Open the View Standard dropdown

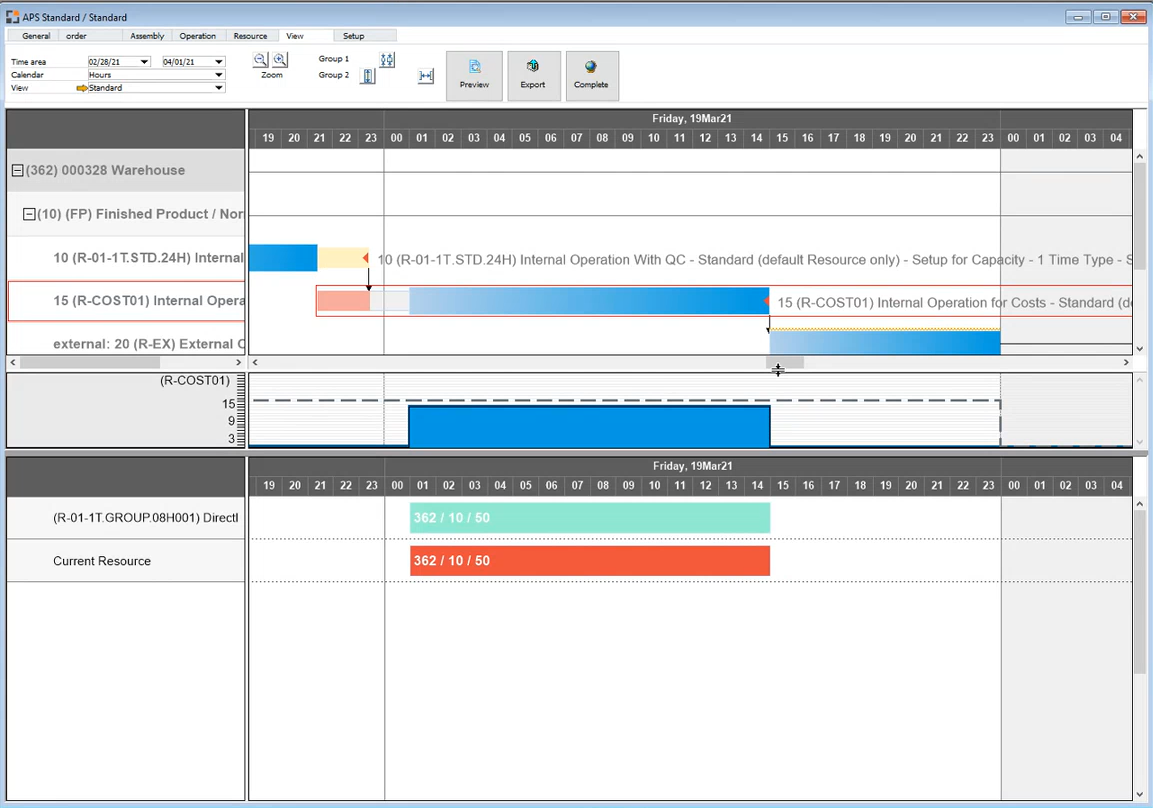point(220,87)
